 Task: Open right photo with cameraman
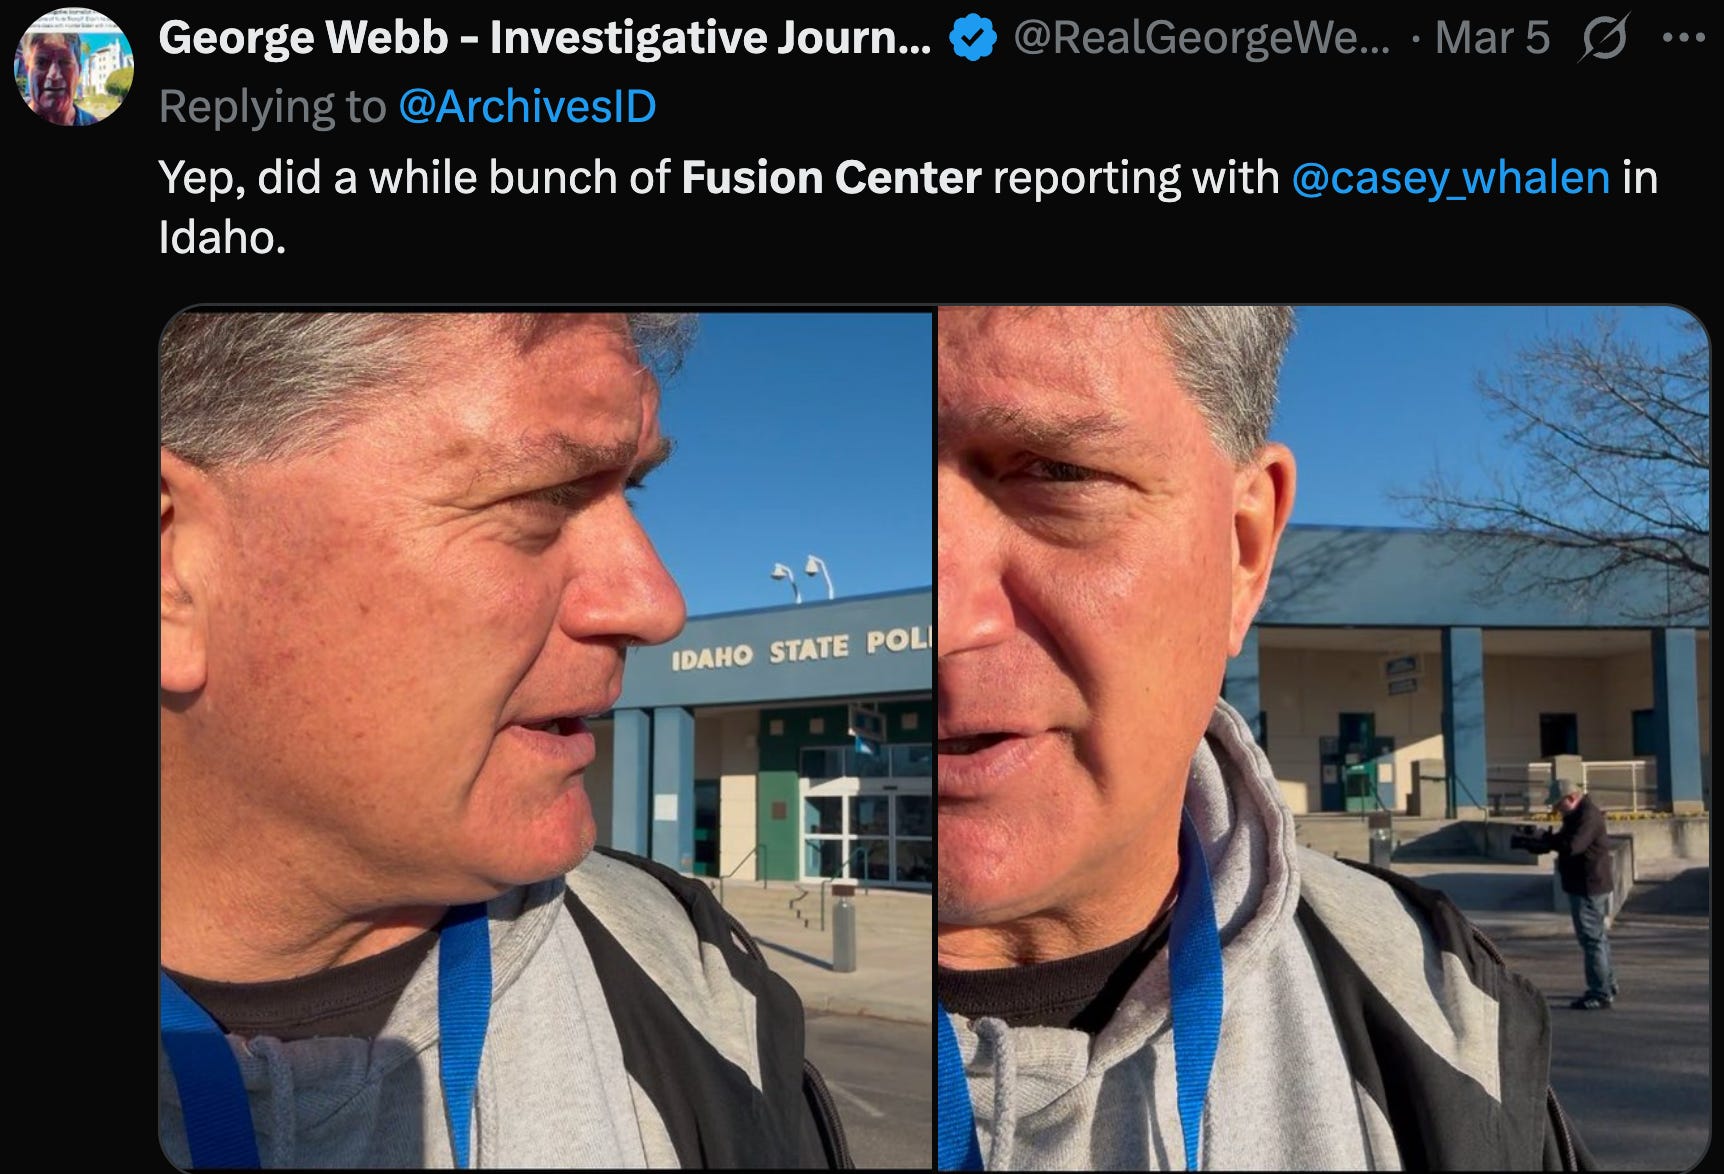[x=1324, y=739]
